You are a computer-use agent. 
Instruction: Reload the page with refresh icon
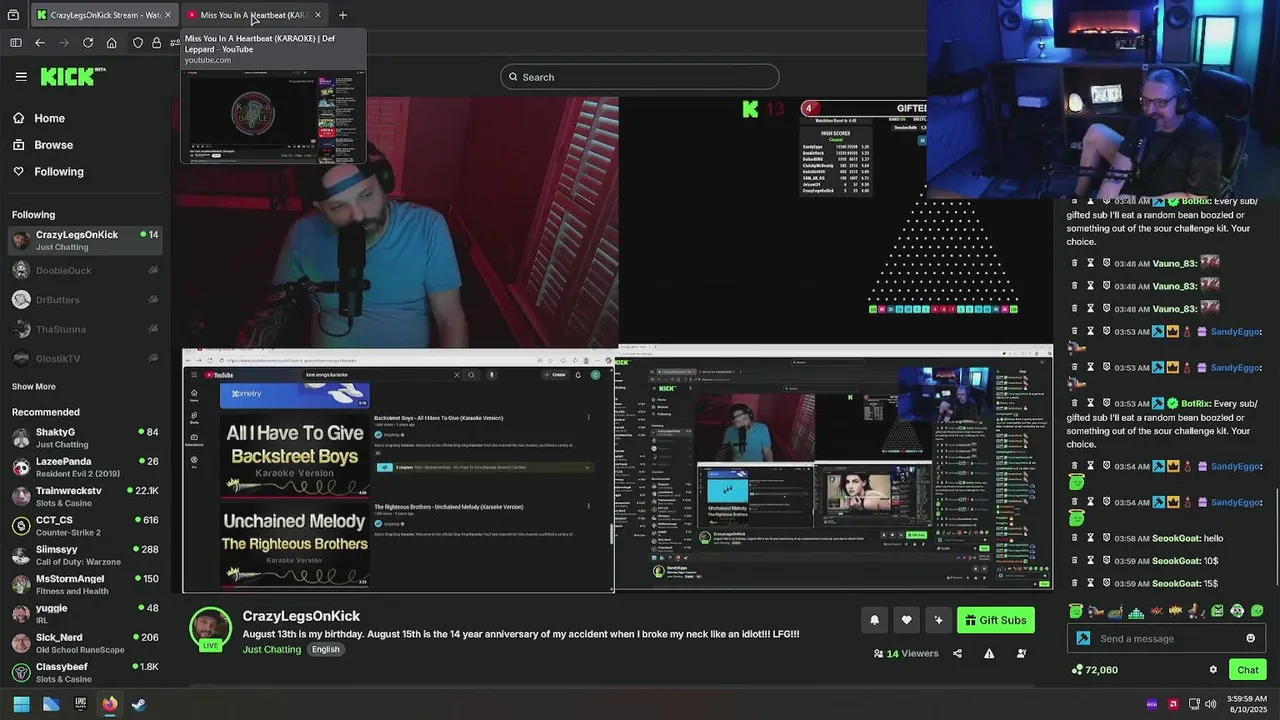88,43
